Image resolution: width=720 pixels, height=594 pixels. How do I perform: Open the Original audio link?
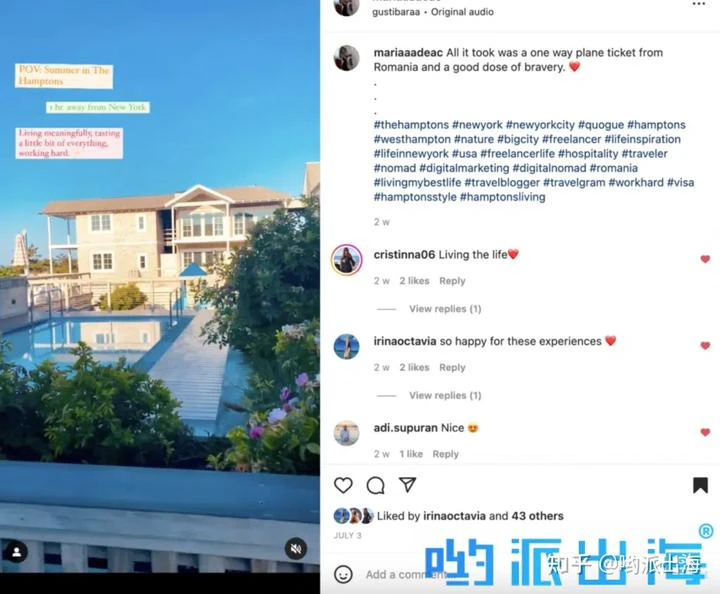click(462, 12)
